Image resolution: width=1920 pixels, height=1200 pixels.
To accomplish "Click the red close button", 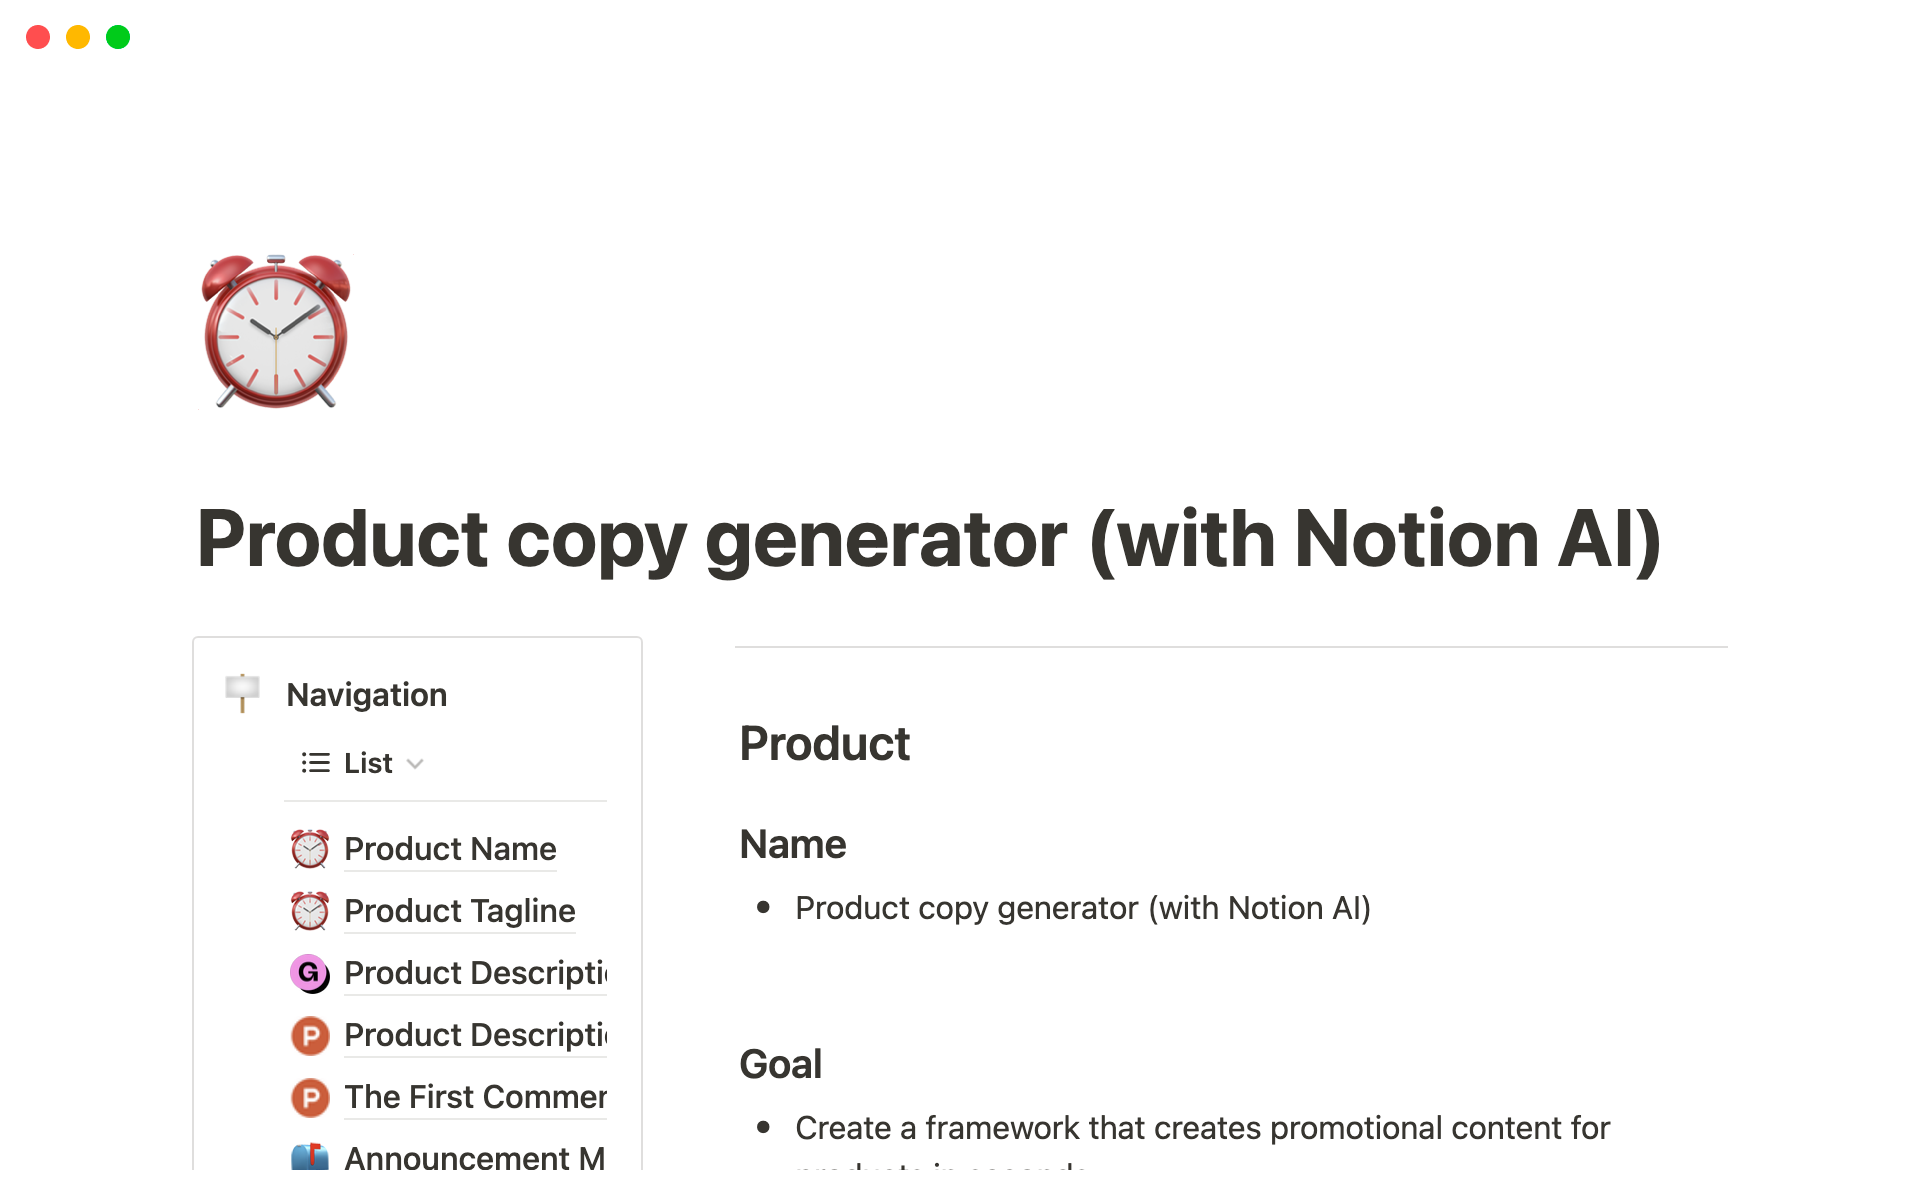I will click(37, 37).
